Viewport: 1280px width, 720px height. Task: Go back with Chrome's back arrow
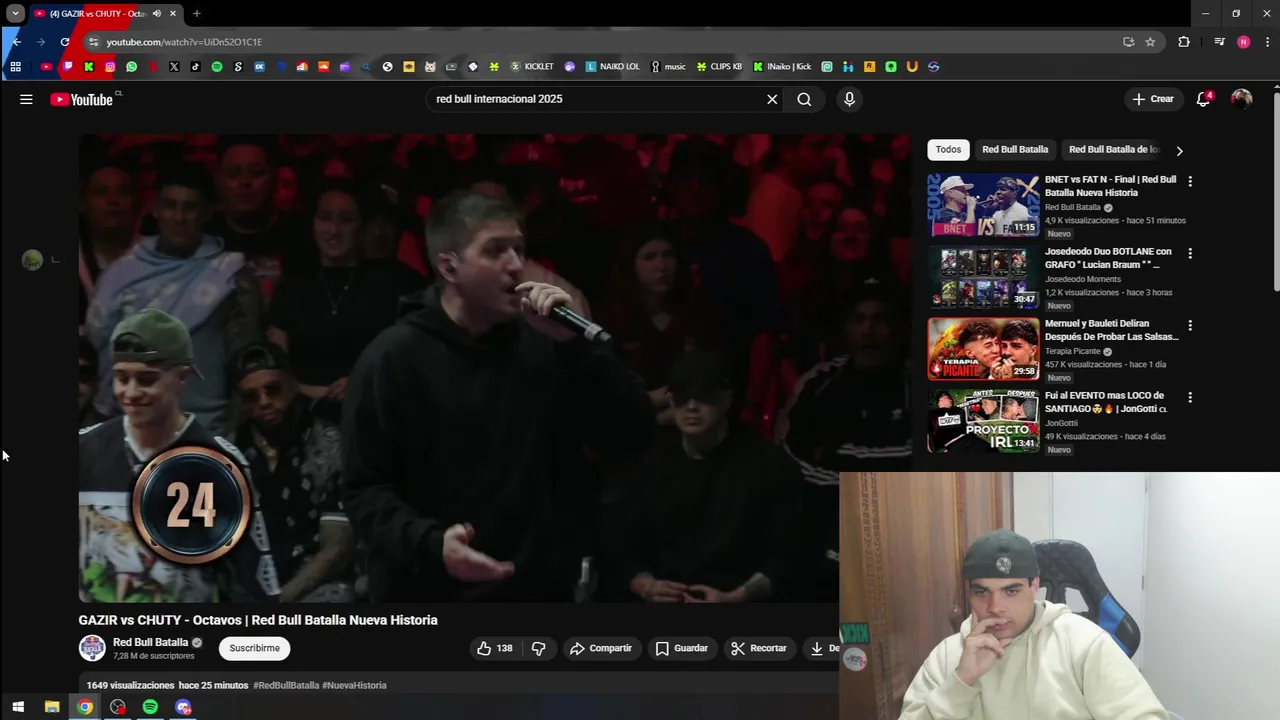16,42
